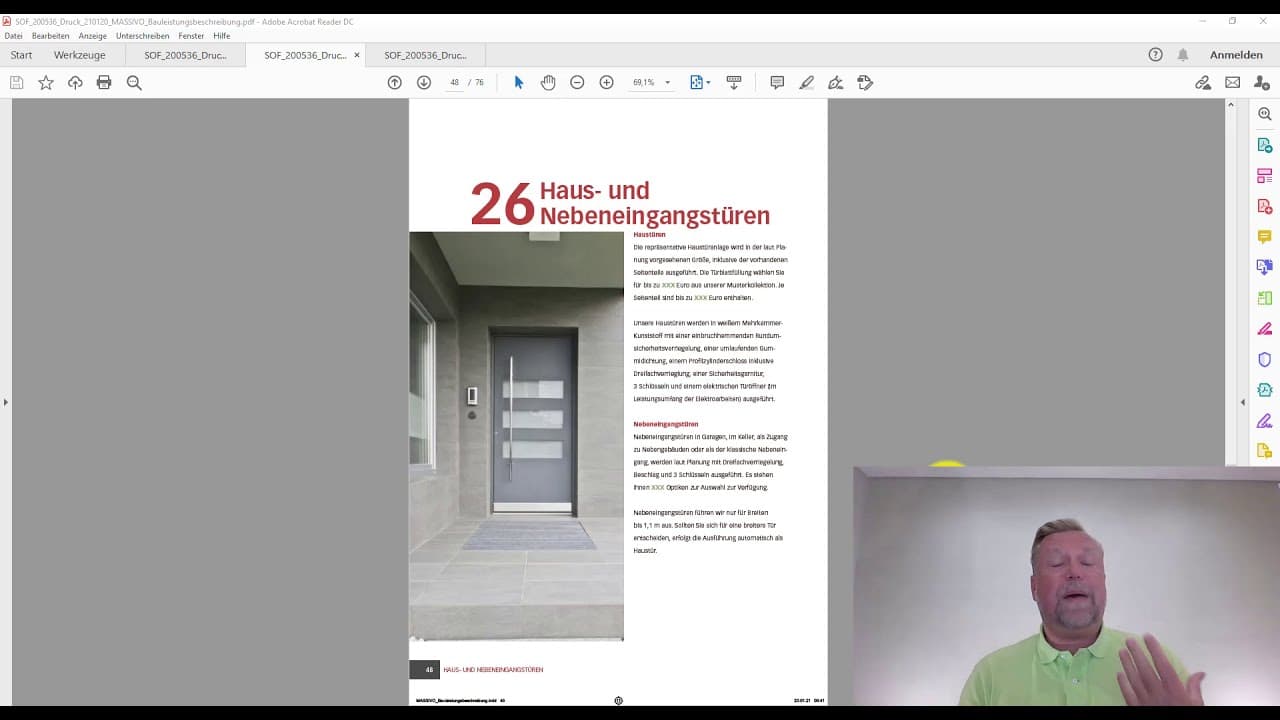The image size is (1280, 720).
Task: Click the footer text HAUS- UND NEBENEINGANGSTÜREN
Action: pyautogui.click(x=493, y=670)
